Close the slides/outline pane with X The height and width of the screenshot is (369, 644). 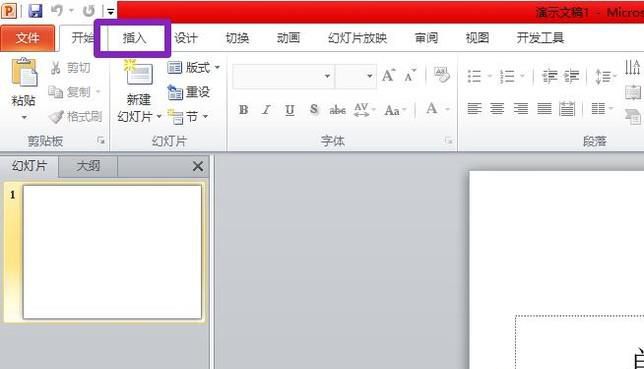[x=198, y=166]
